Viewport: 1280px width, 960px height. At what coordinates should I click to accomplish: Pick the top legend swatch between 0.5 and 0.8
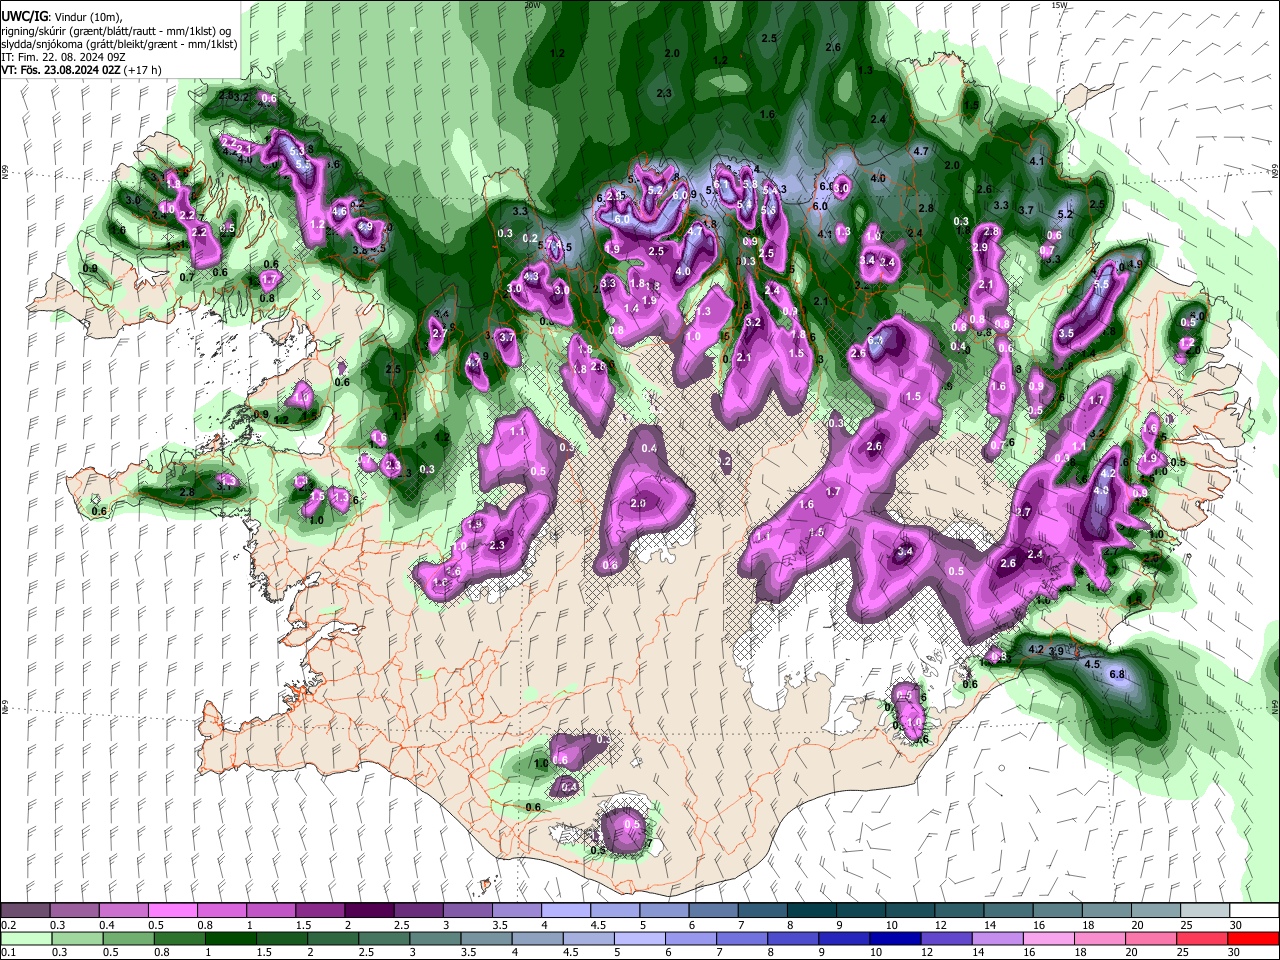(x=172, y=911)
